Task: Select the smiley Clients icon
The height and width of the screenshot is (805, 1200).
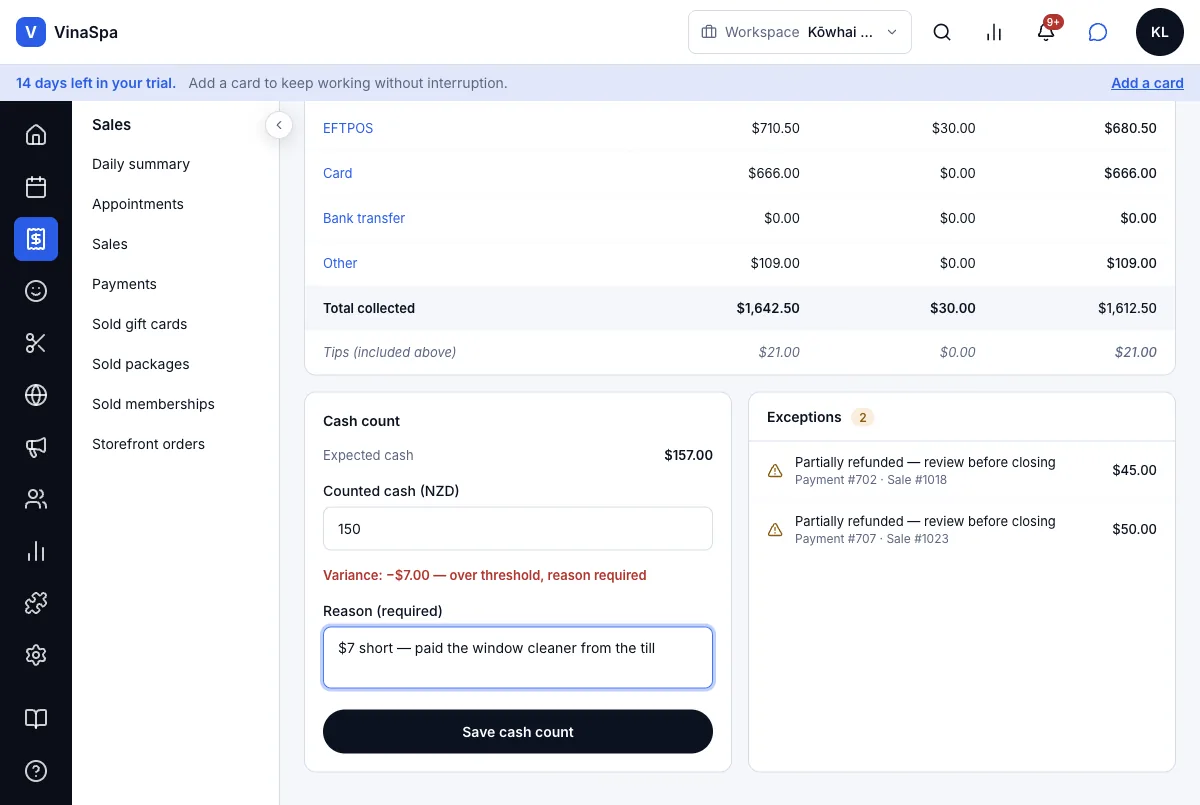Action: (x=36, y=291)
